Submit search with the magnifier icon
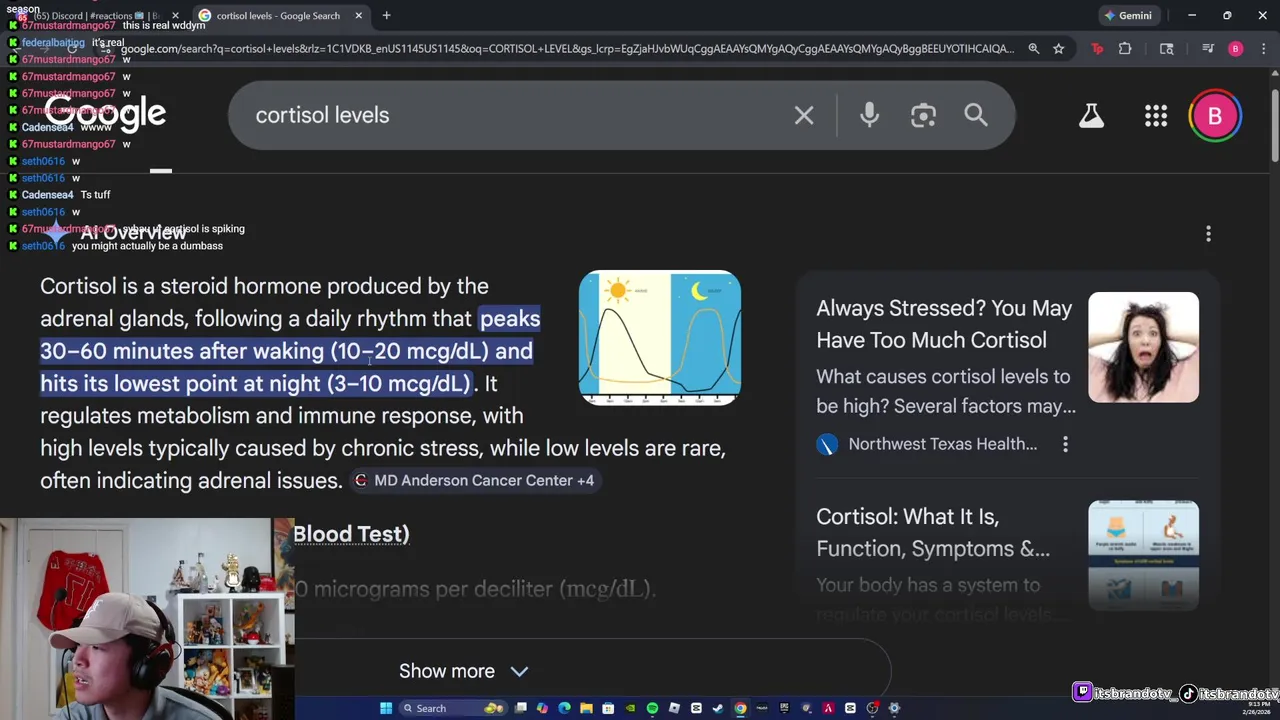The width and height of the screenshot is (1280, 720). 976,115
